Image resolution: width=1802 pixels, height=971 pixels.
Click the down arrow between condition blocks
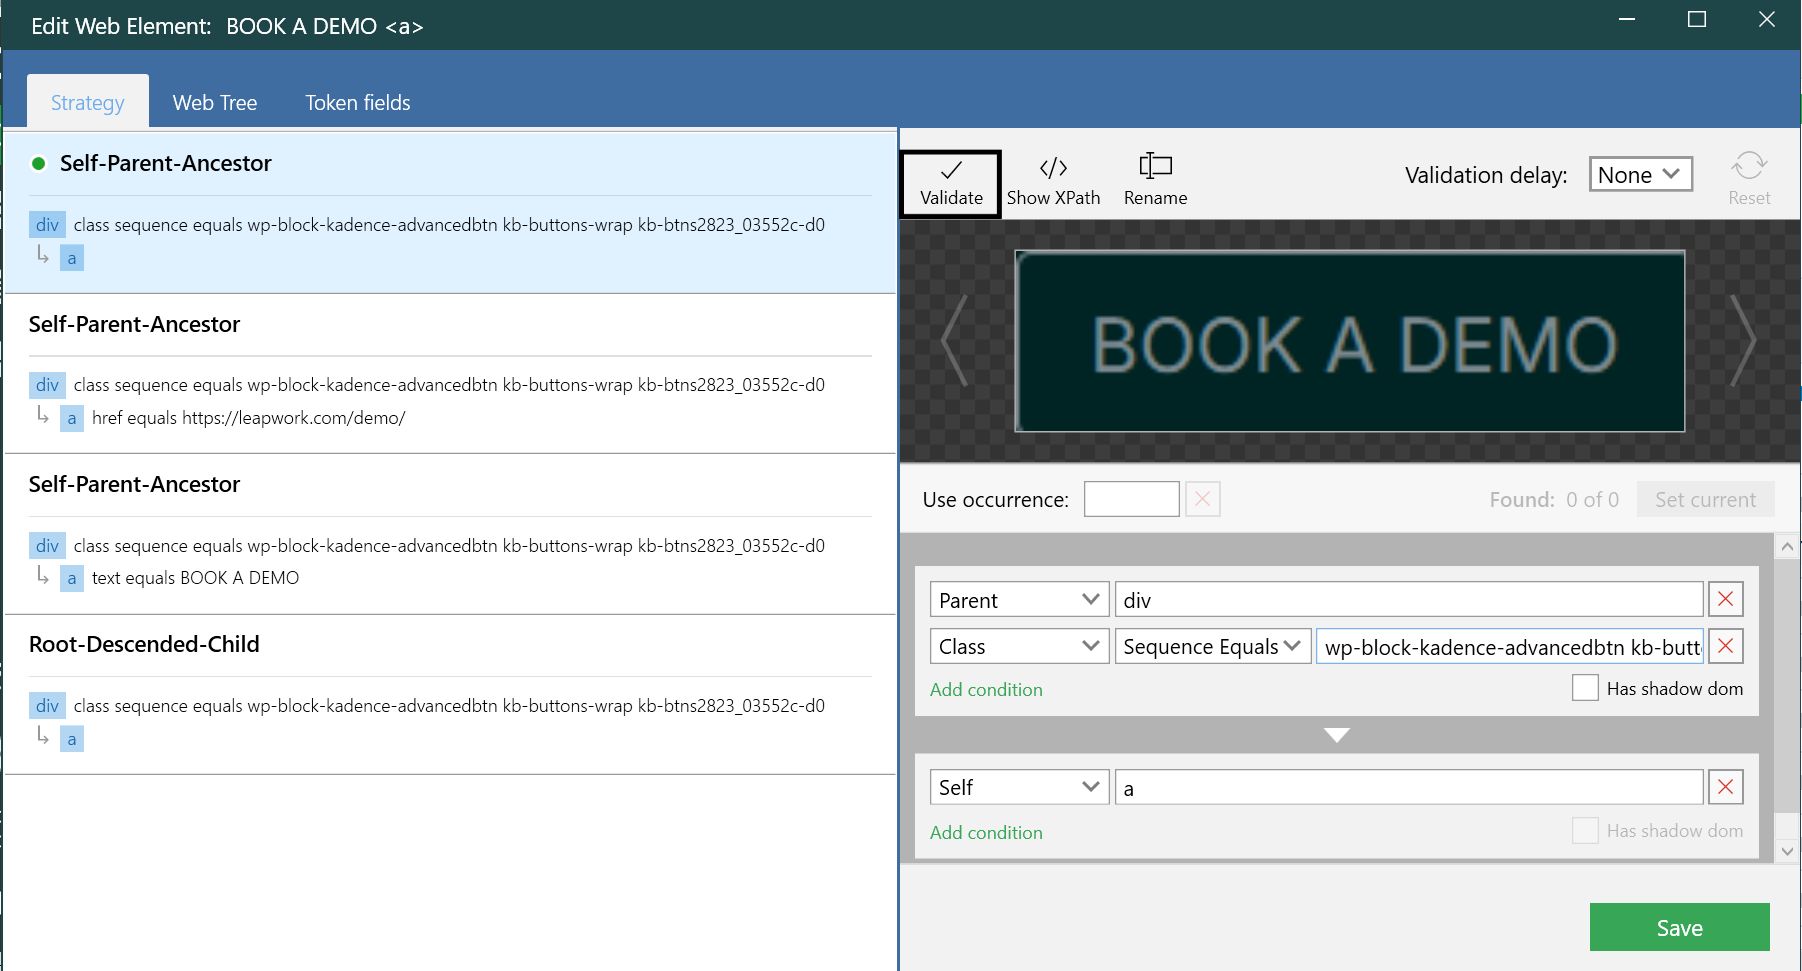pyautogui.click(x=1336, y=735)
